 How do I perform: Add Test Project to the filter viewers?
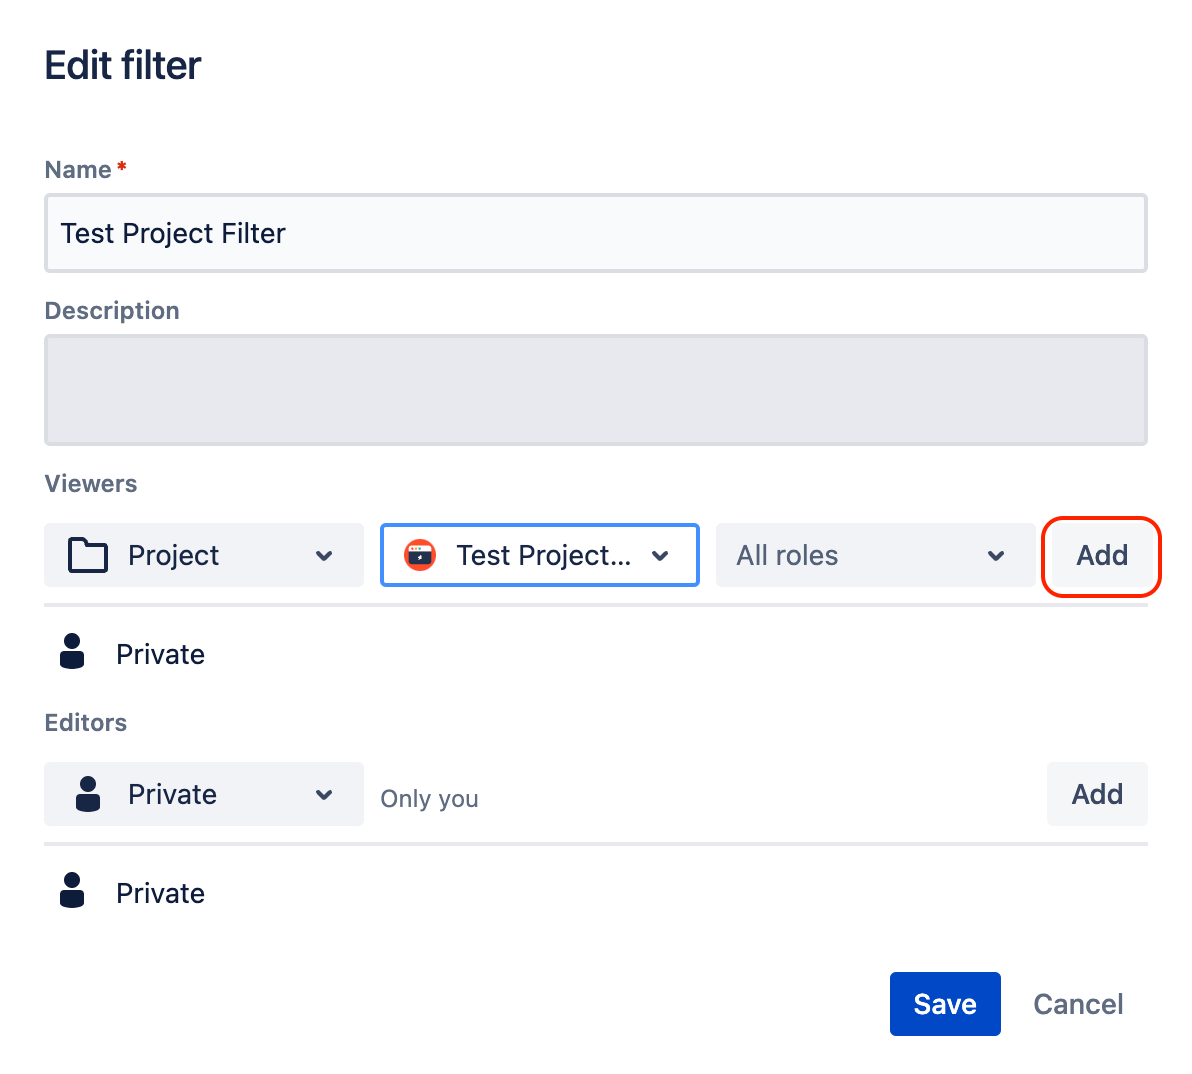[x=1101, y=555]
